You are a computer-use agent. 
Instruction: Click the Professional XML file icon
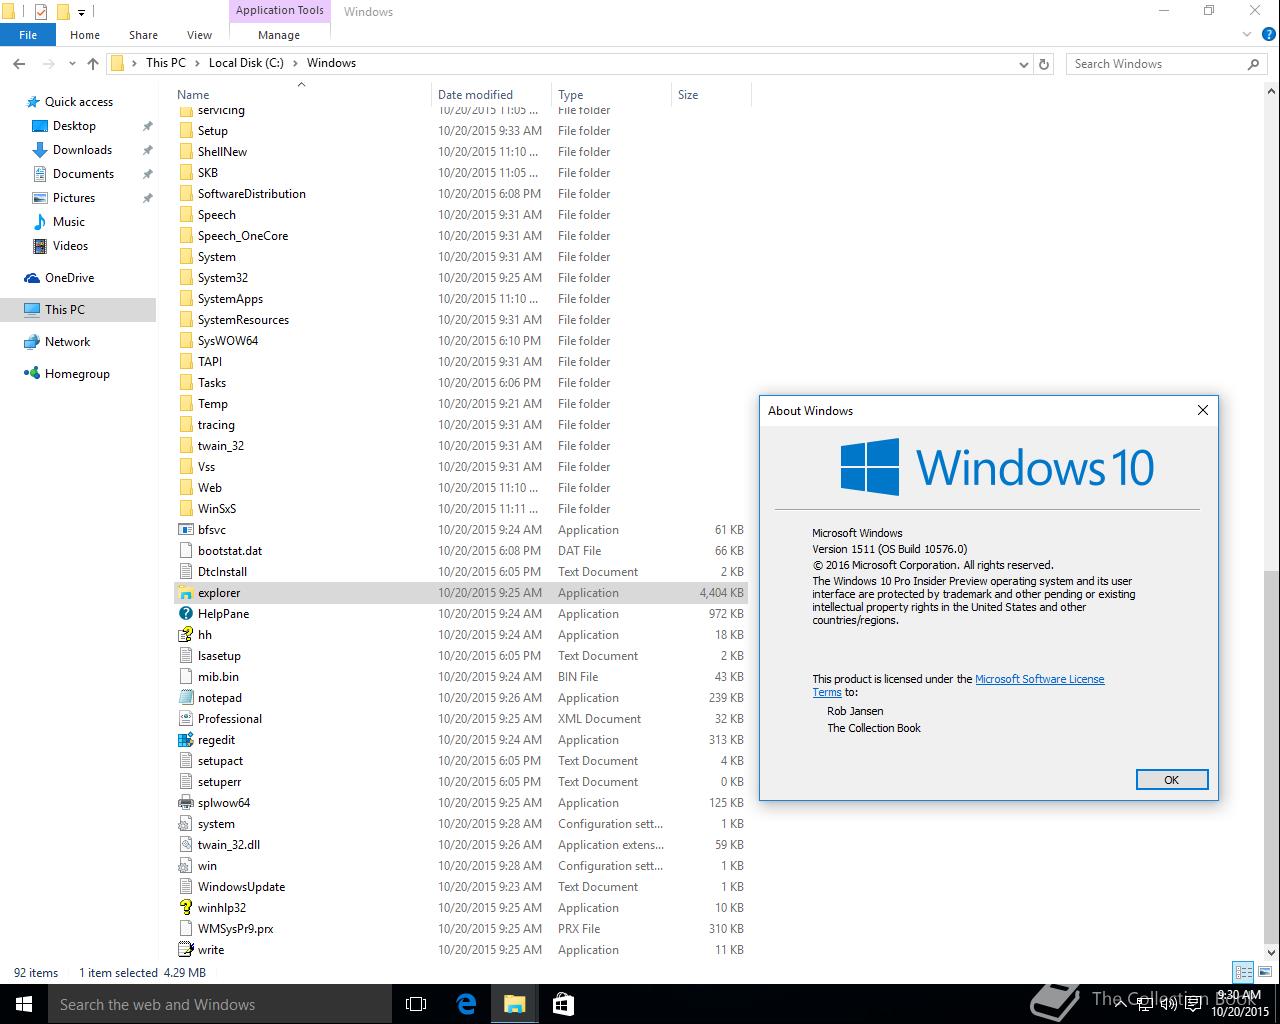(x=185, y=719)
